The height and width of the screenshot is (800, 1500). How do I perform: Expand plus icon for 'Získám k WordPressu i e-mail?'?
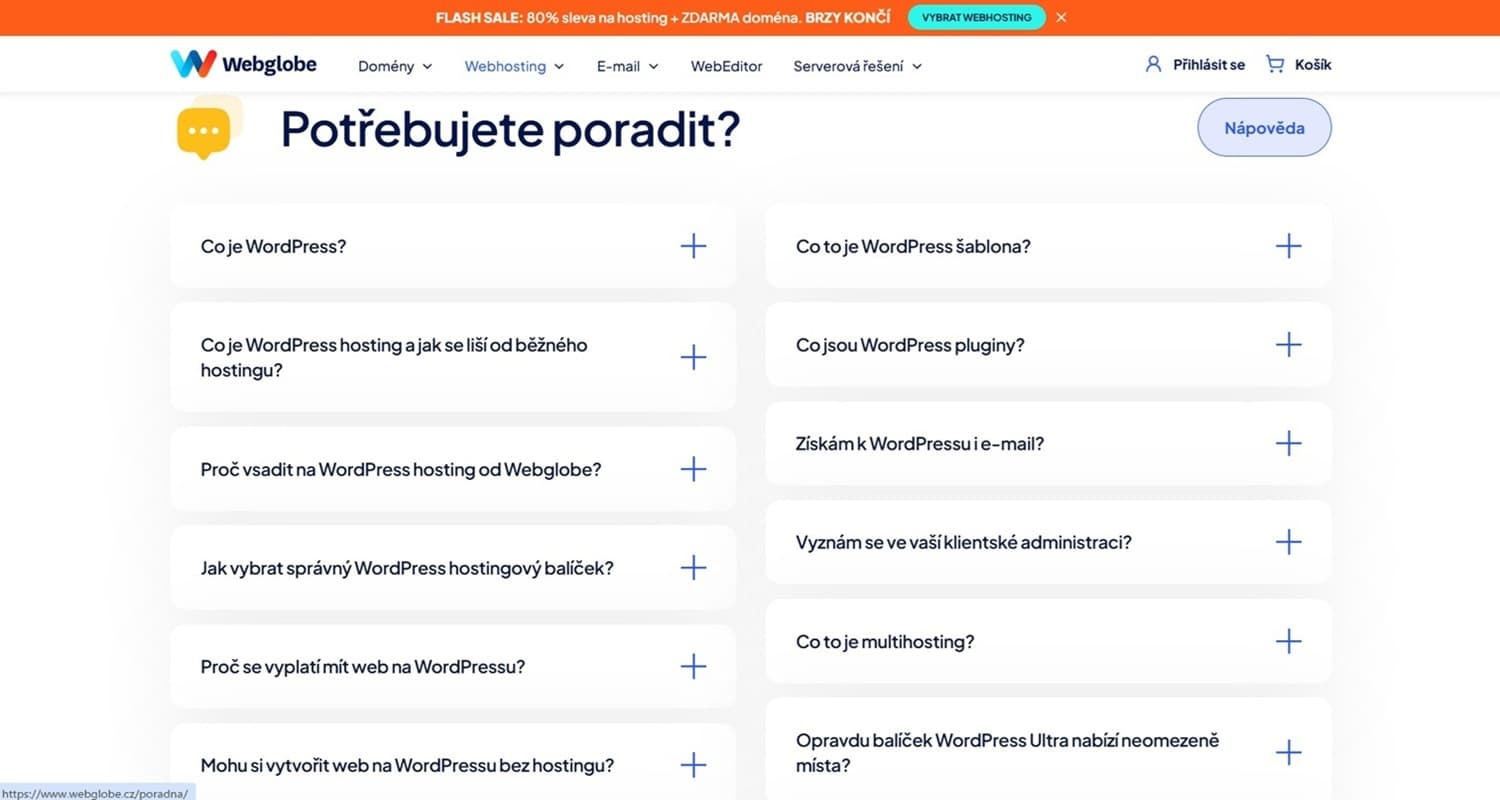(x=1289, y=443)
